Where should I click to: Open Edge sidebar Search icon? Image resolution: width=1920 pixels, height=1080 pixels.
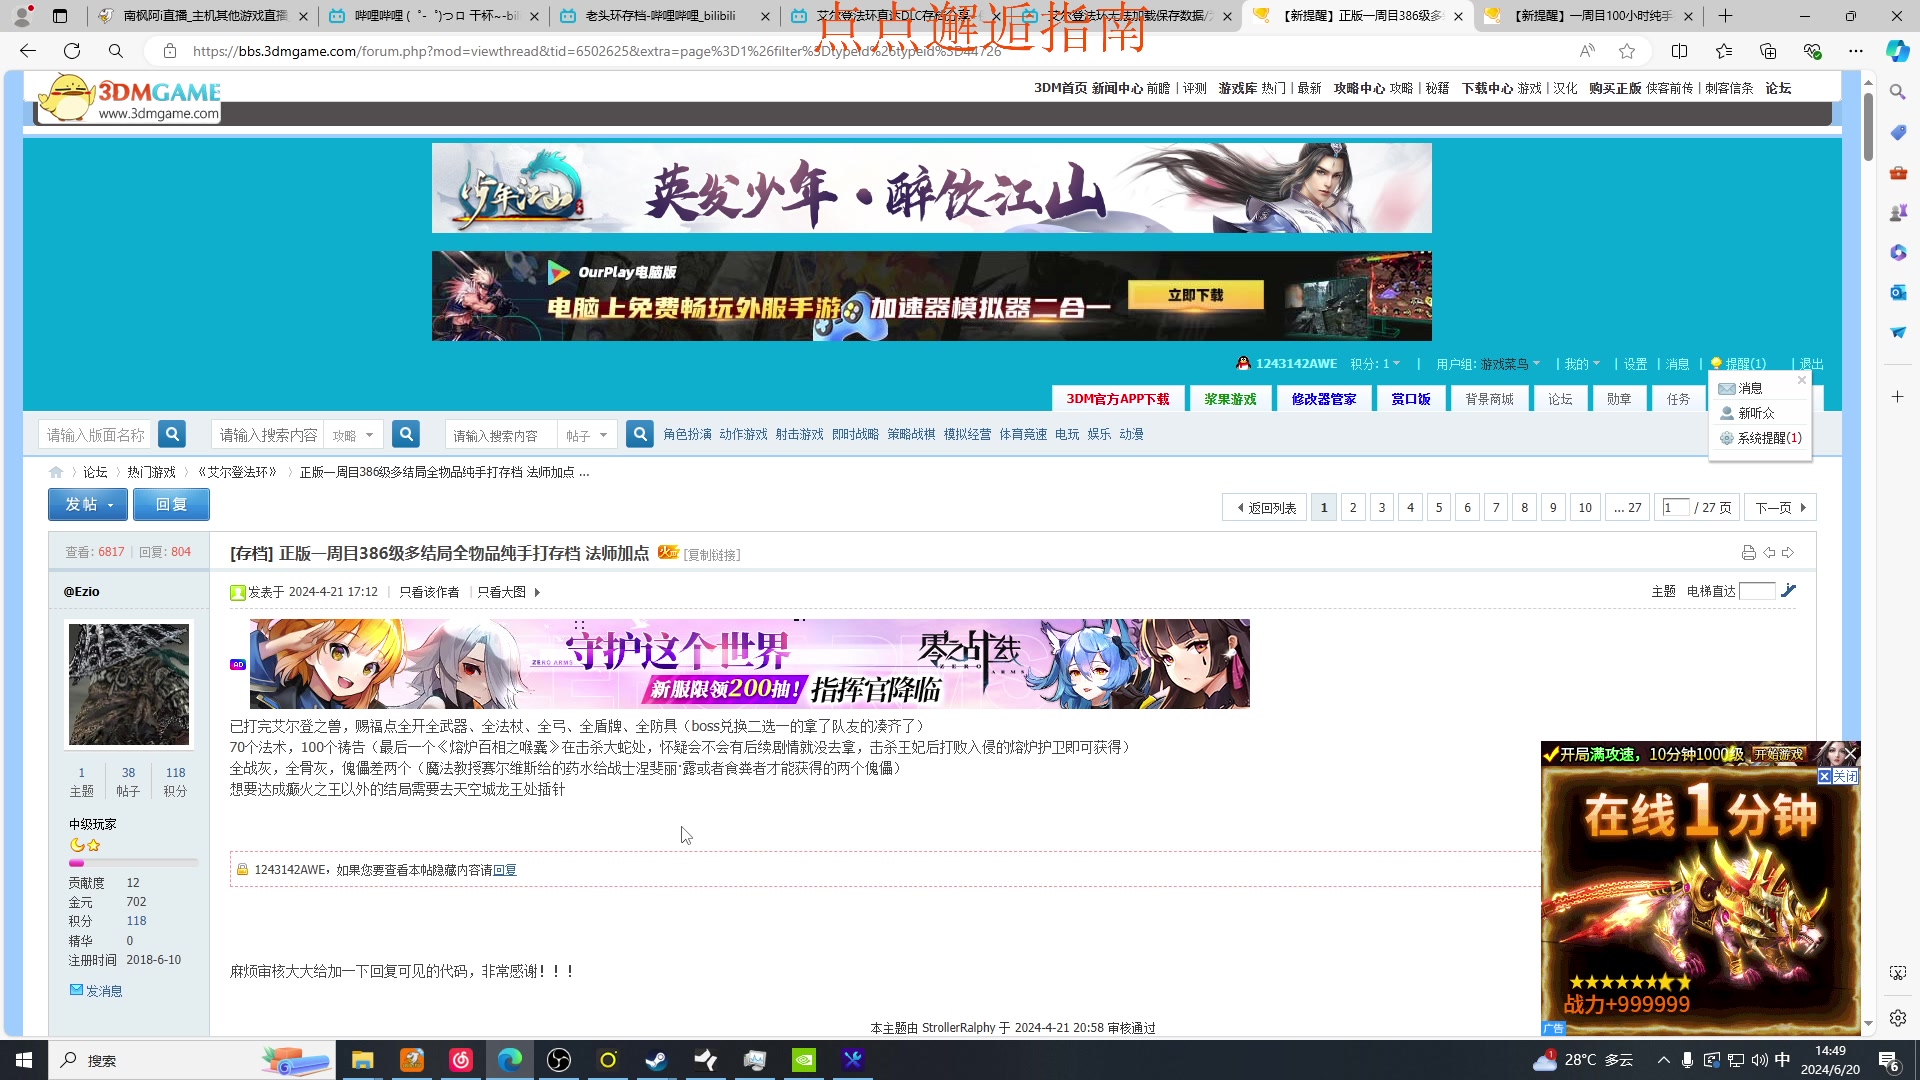[x=1897, y=92]
